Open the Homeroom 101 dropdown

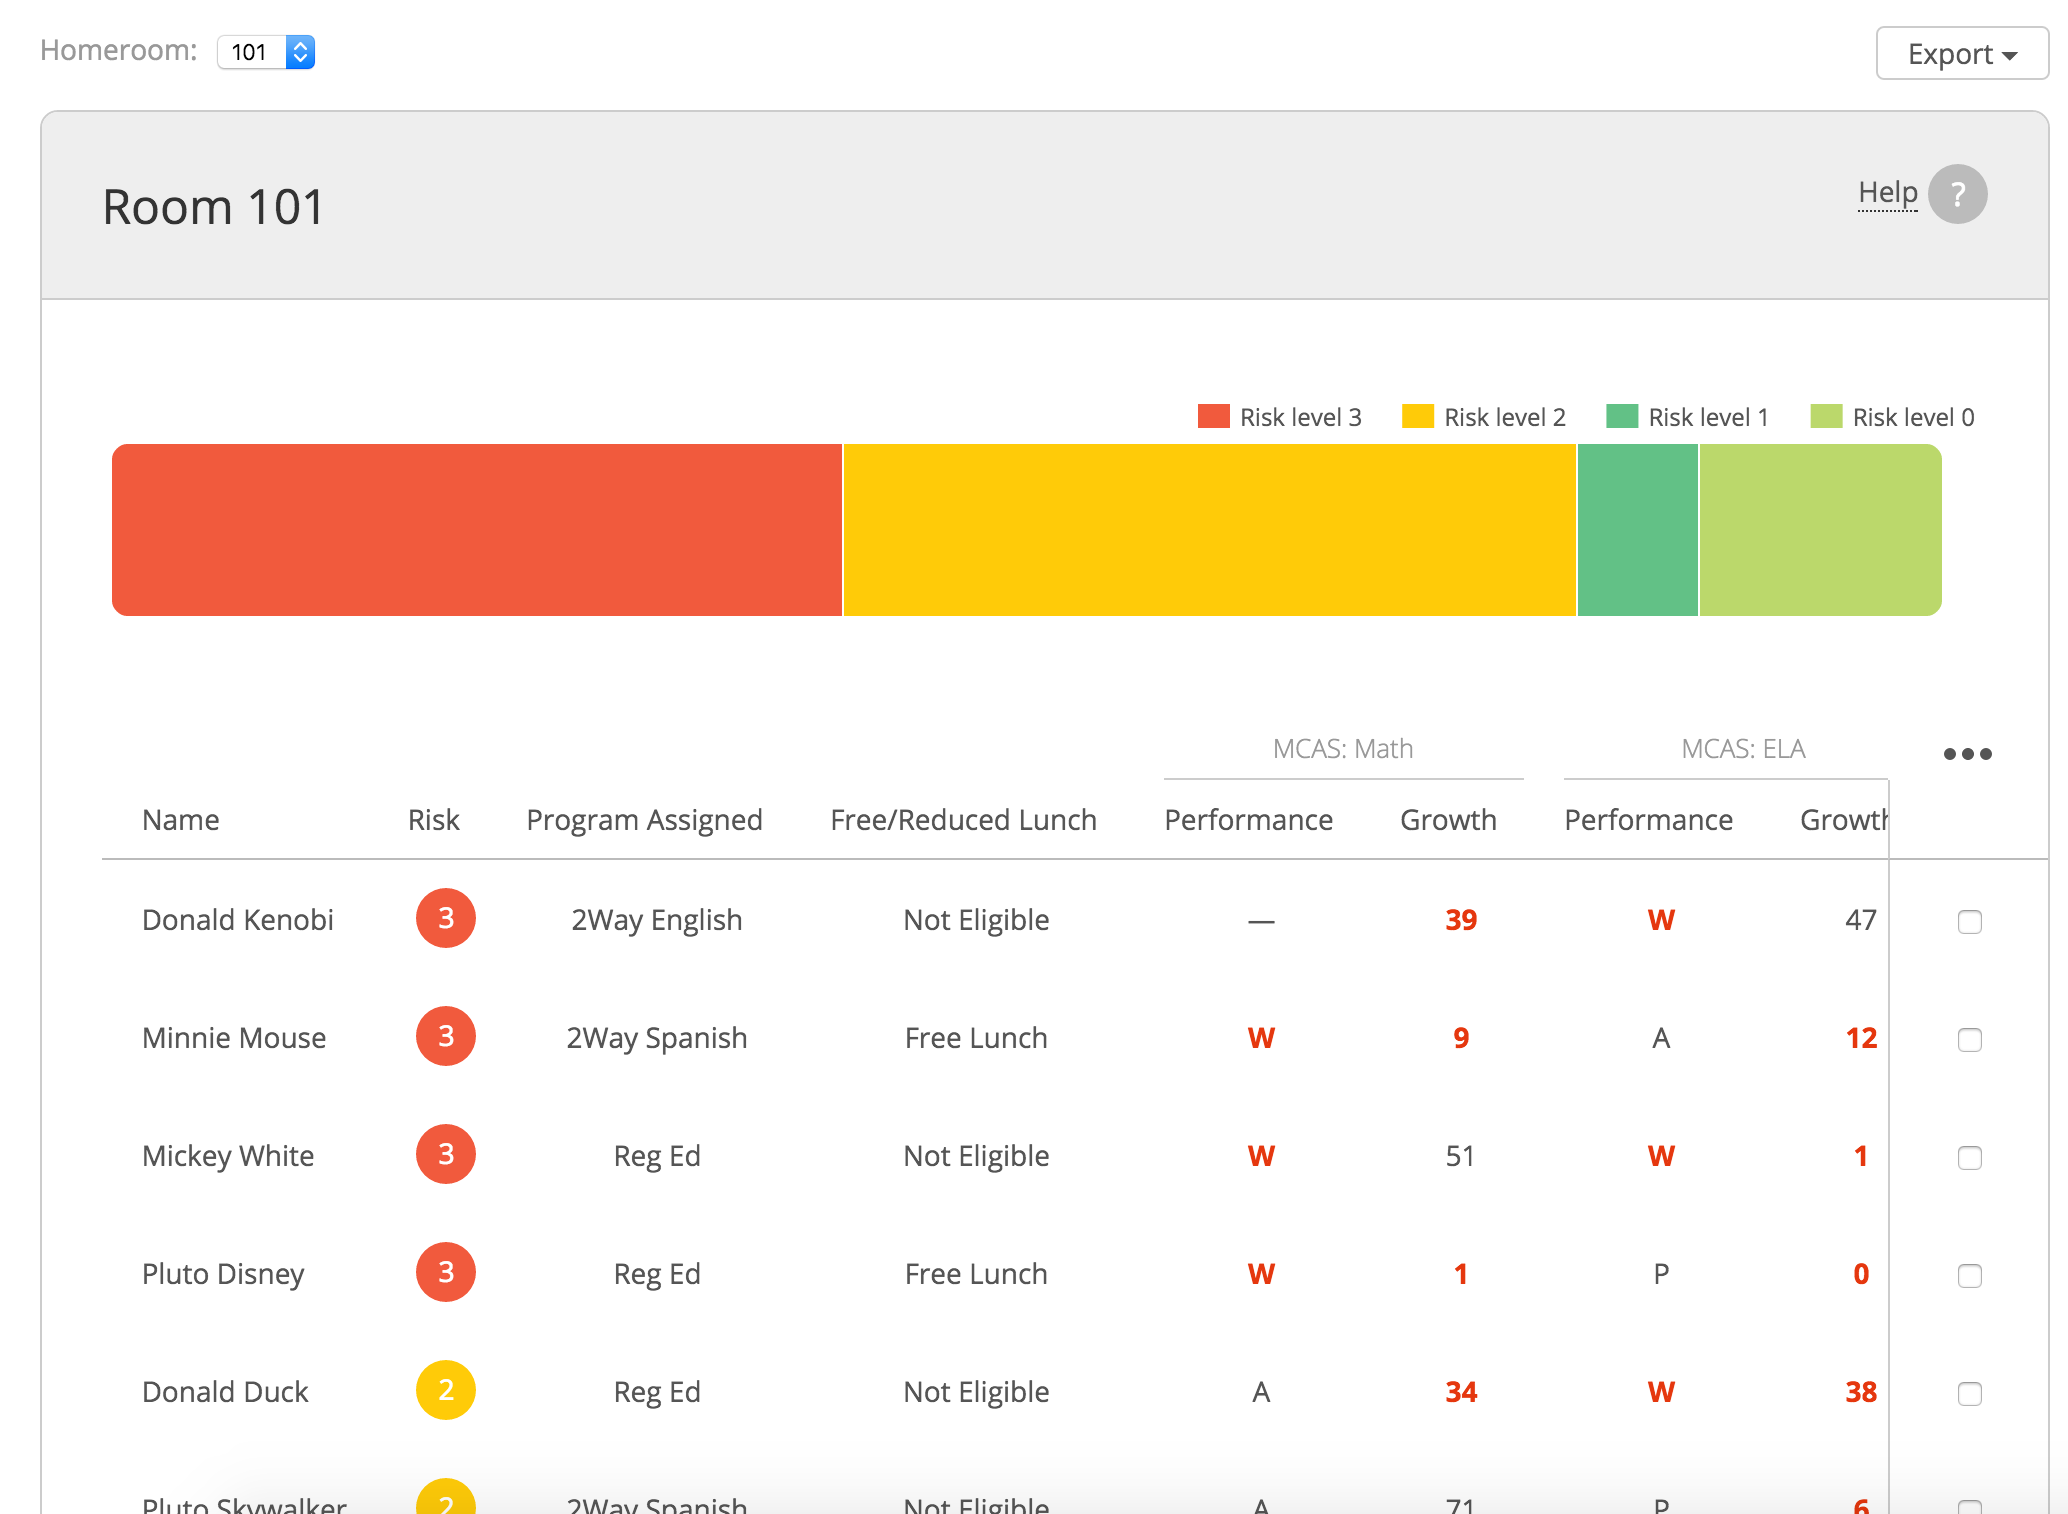click(266, 52)
